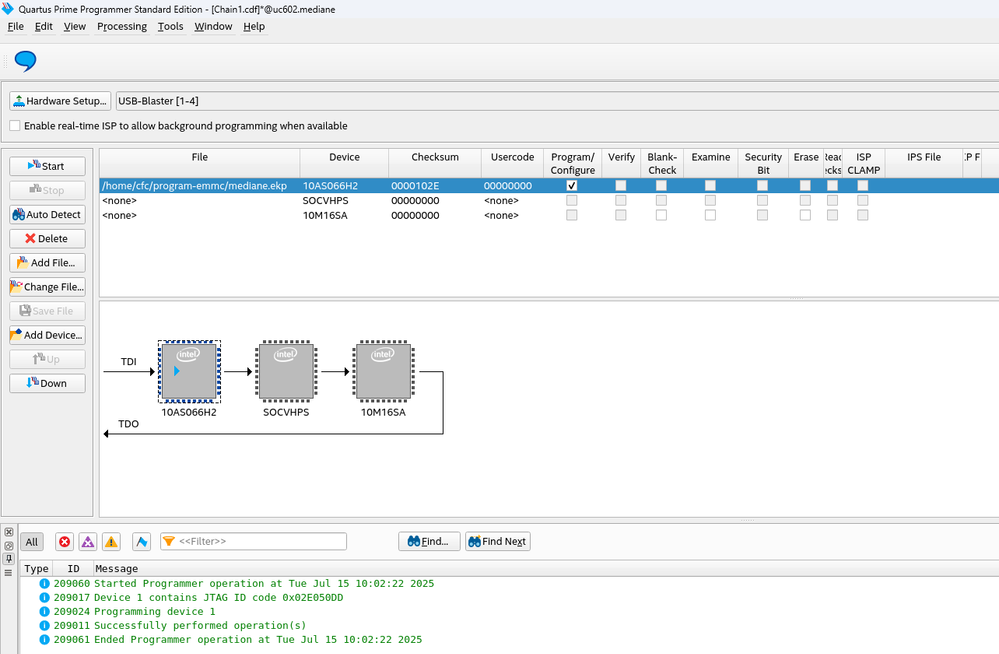Select the SOCVHPS chip in chain diagram
This screenshot has width=999, height=654.
click(286, 372)
